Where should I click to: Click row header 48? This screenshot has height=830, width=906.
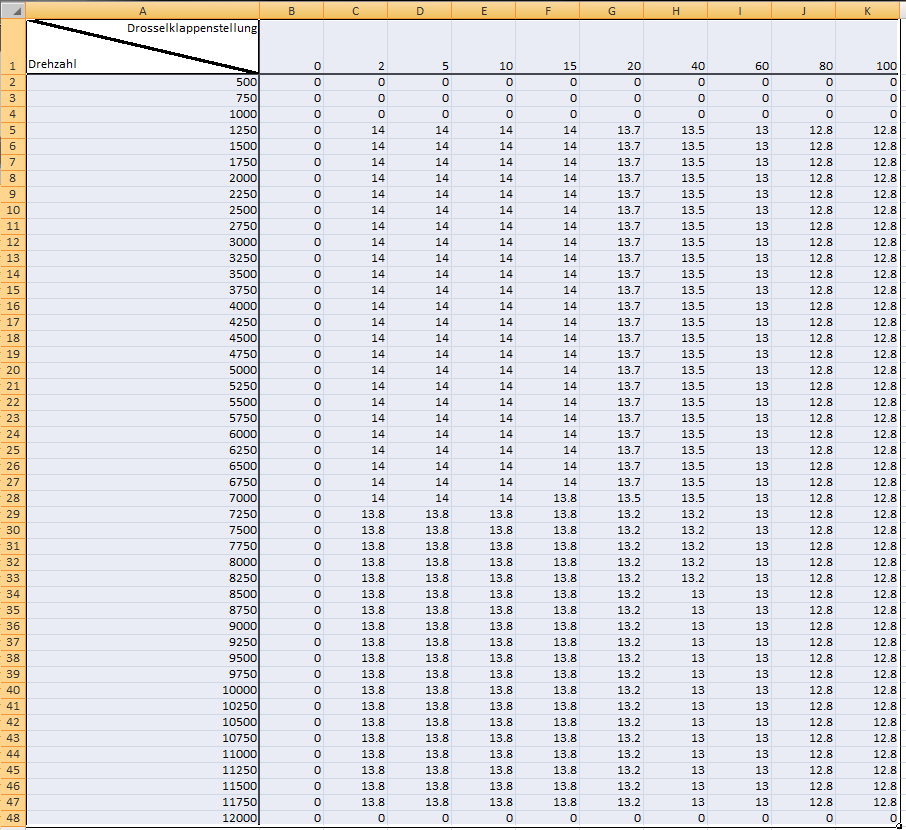[x=13, y=818]
